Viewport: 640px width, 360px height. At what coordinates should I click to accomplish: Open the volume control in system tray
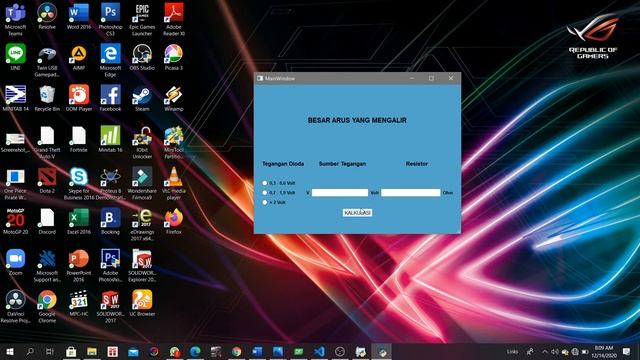(x=555, y=351)
